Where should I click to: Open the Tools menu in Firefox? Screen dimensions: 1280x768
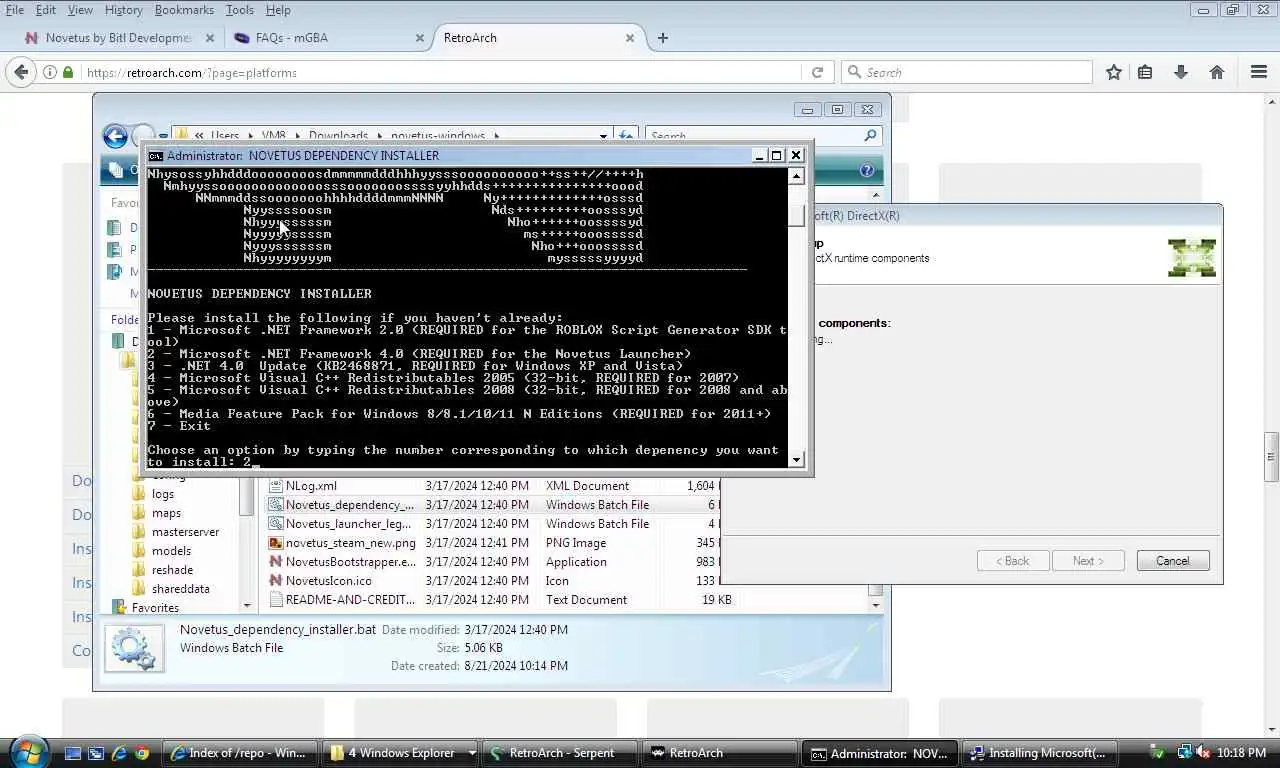point(239,10)
